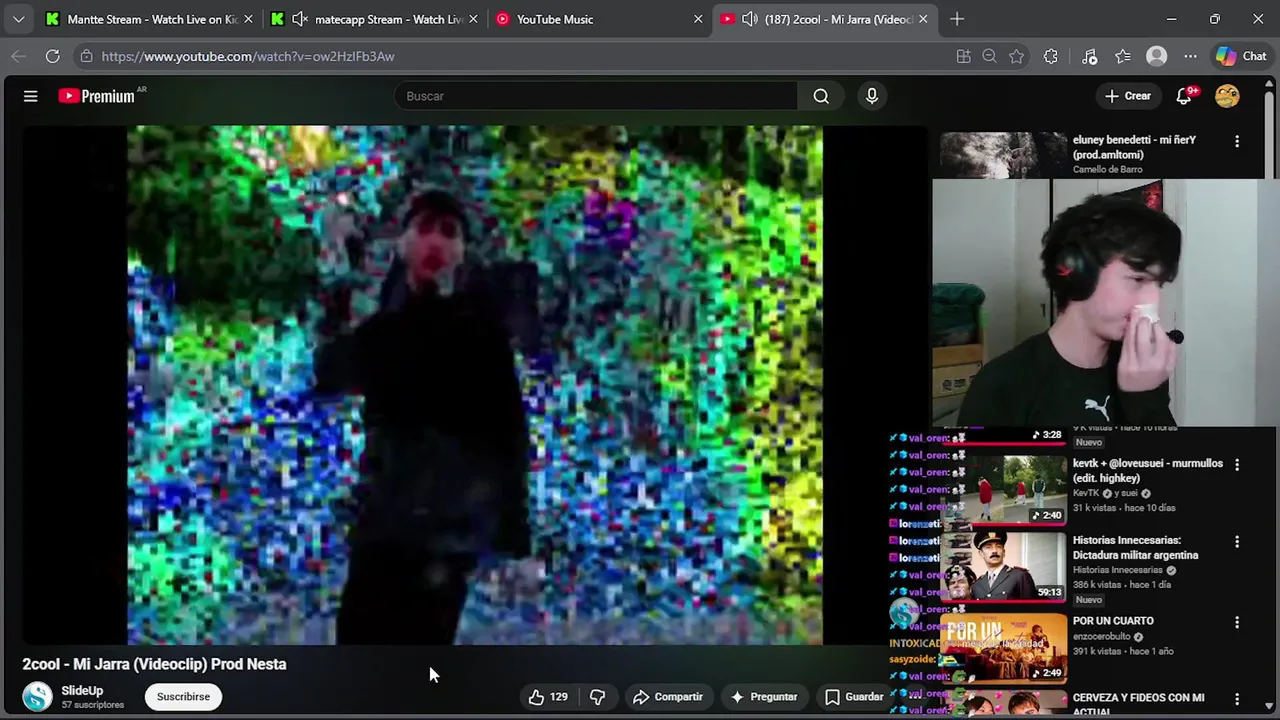
Task: Open kevtk murmullos video thumbnail
Action: click(x=1003, y=490)
